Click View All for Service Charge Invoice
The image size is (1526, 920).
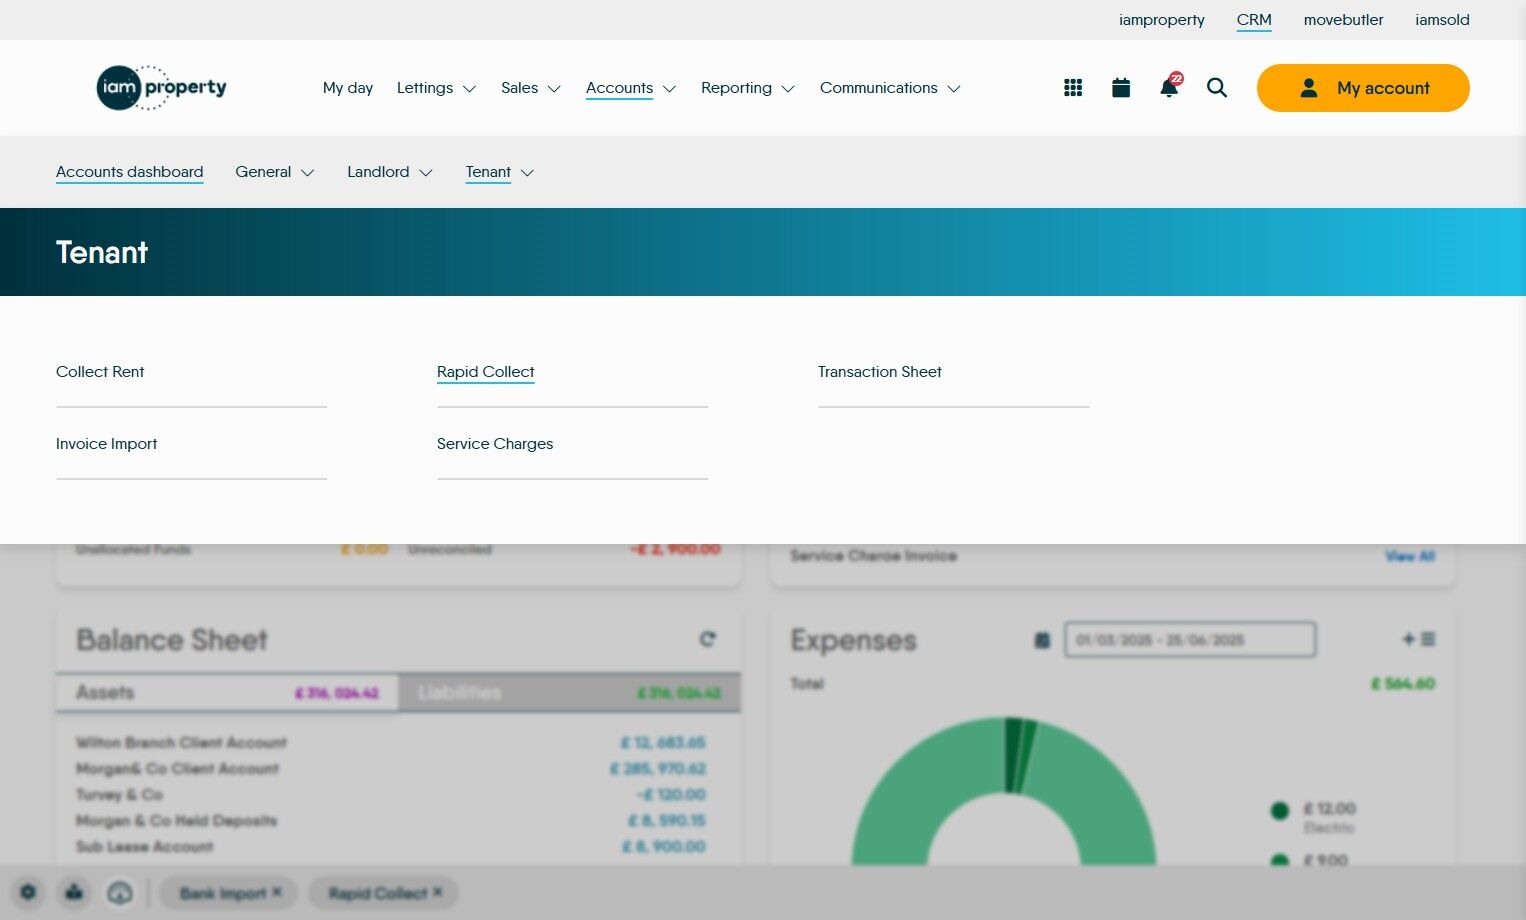pos(1410,556)
